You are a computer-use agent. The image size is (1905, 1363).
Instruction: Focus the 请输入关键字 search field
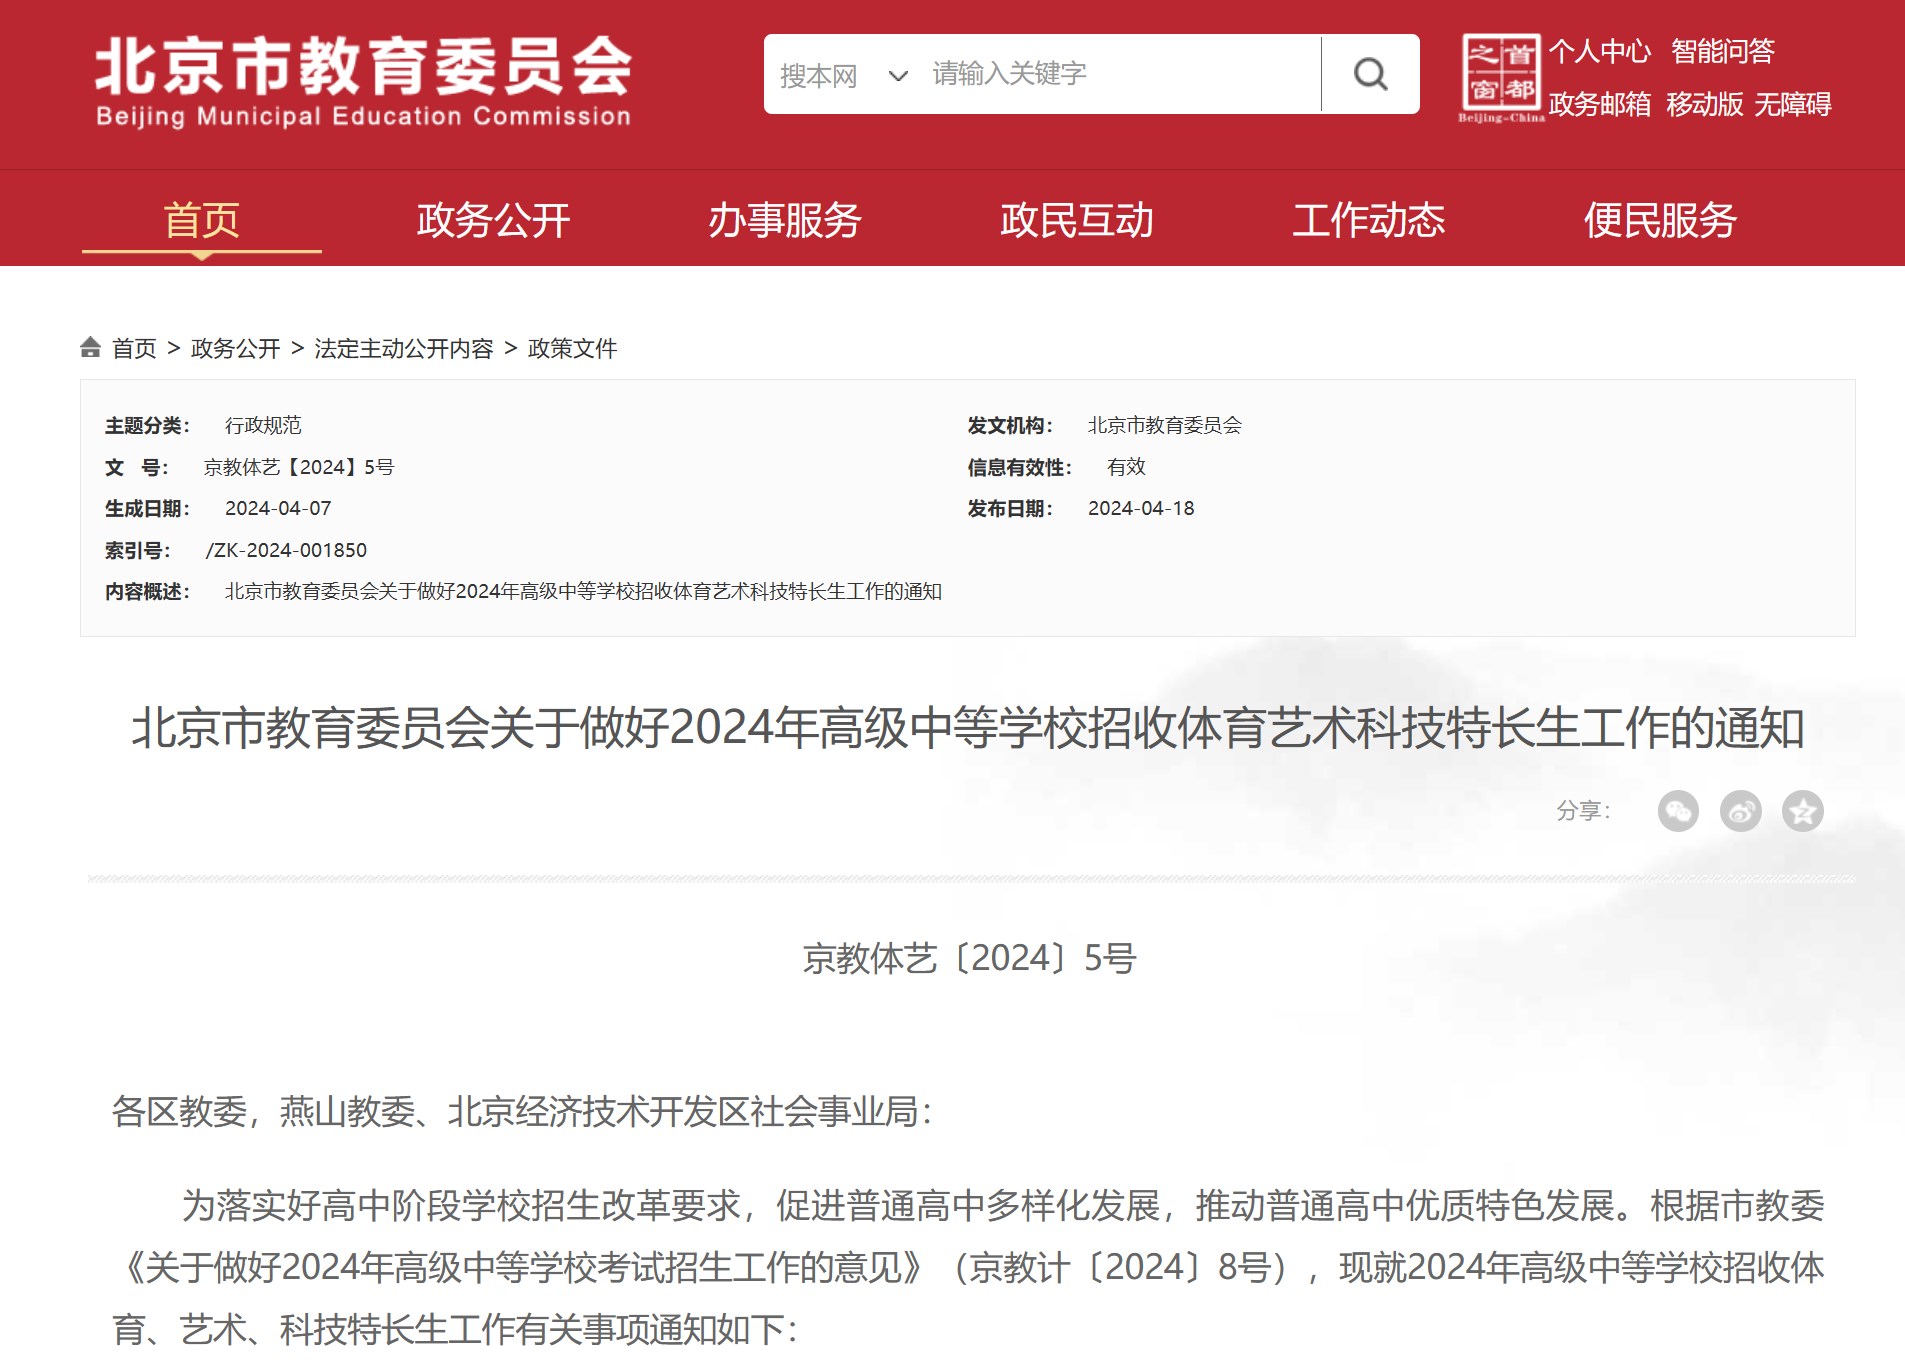[x=1120, y=74]
